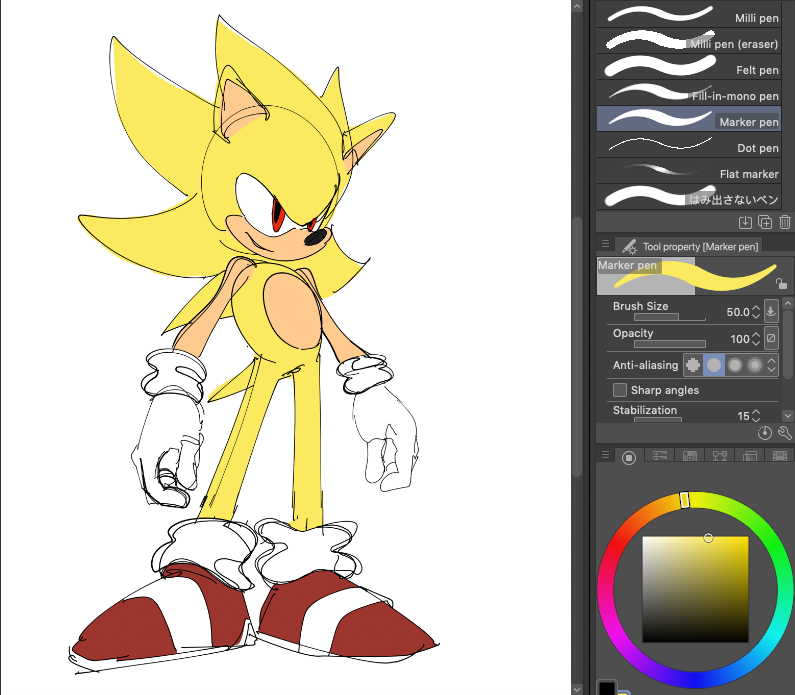This screenshot has width=795, height=695.
Task: Choose the Felt pen sub tool
Action: click(x=689, y=67)
